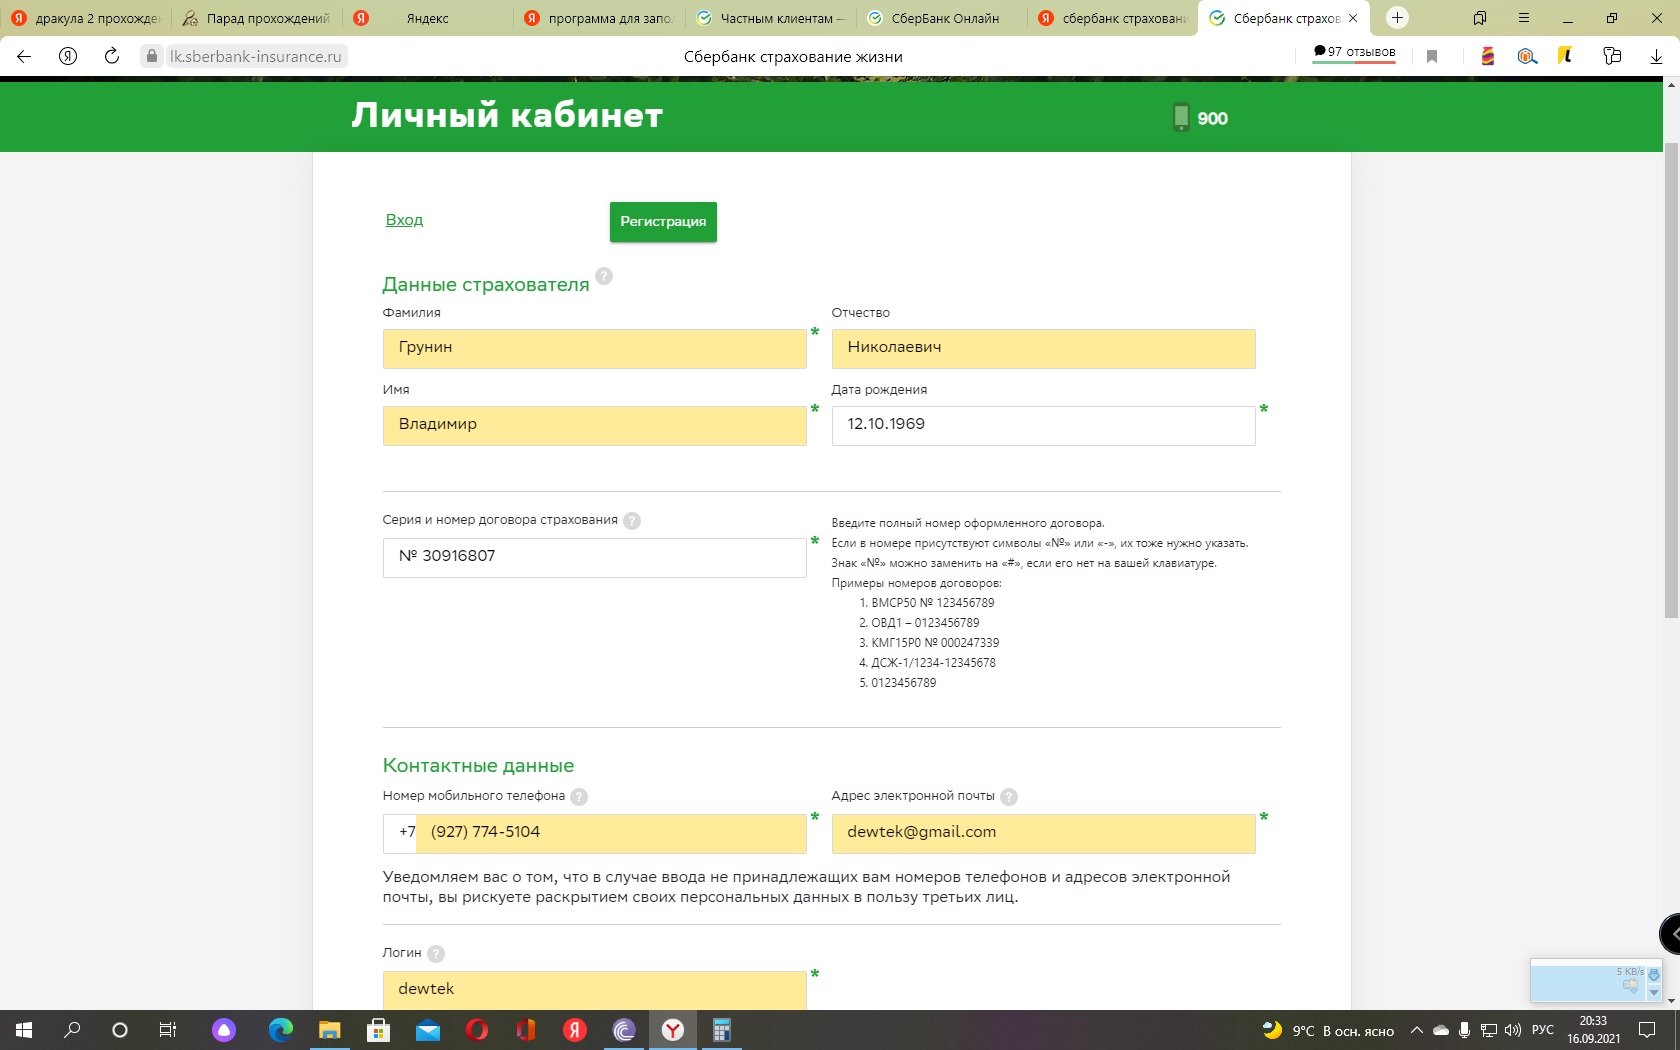Open notification center icon

pyautogui.click(x=1648, y=1030)
